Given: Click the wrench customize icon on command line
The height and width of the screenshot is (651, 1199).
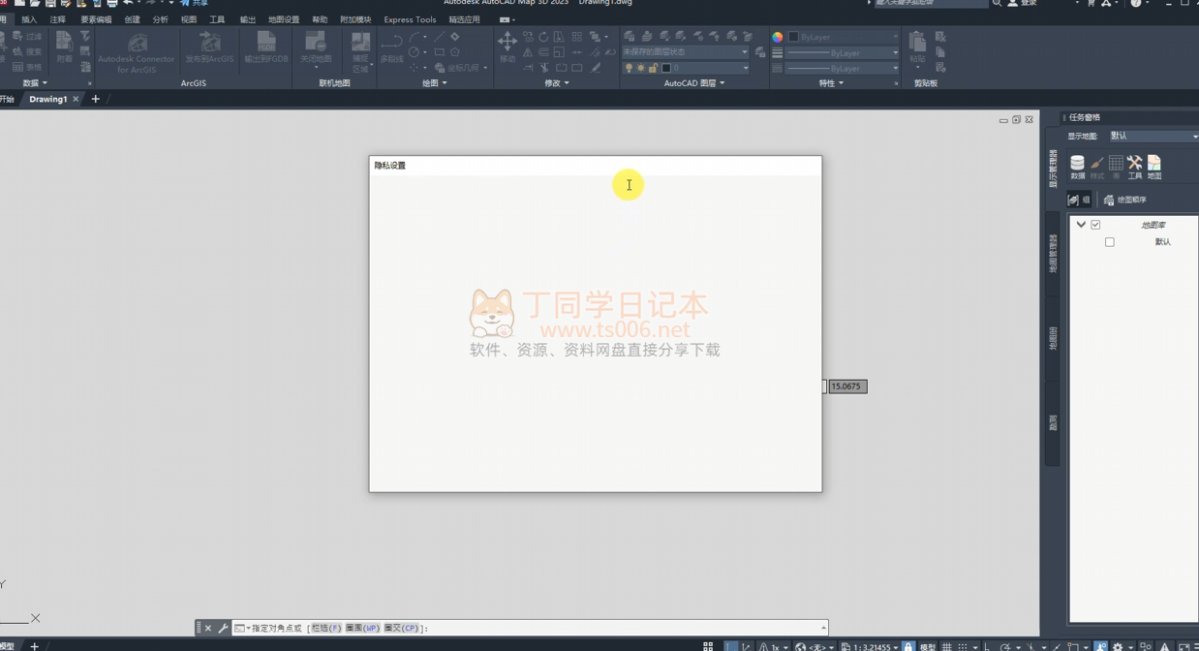Looking at the screenshot, I should tap(223, 628).
